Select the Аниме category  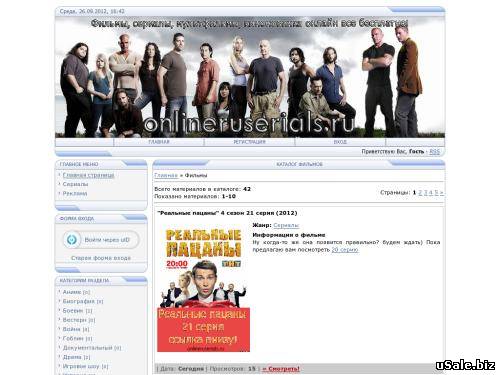point(72,292)
